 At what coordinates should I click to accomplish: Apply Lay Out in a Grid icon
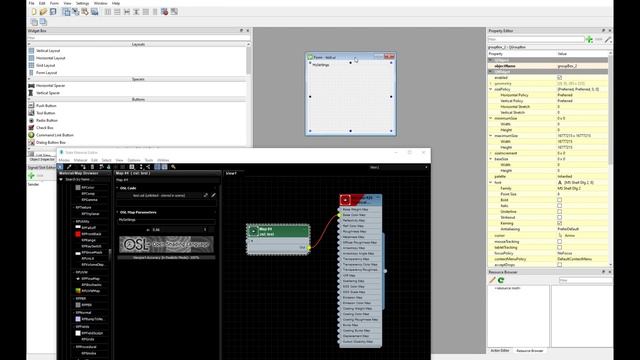(x=146, y=12)
